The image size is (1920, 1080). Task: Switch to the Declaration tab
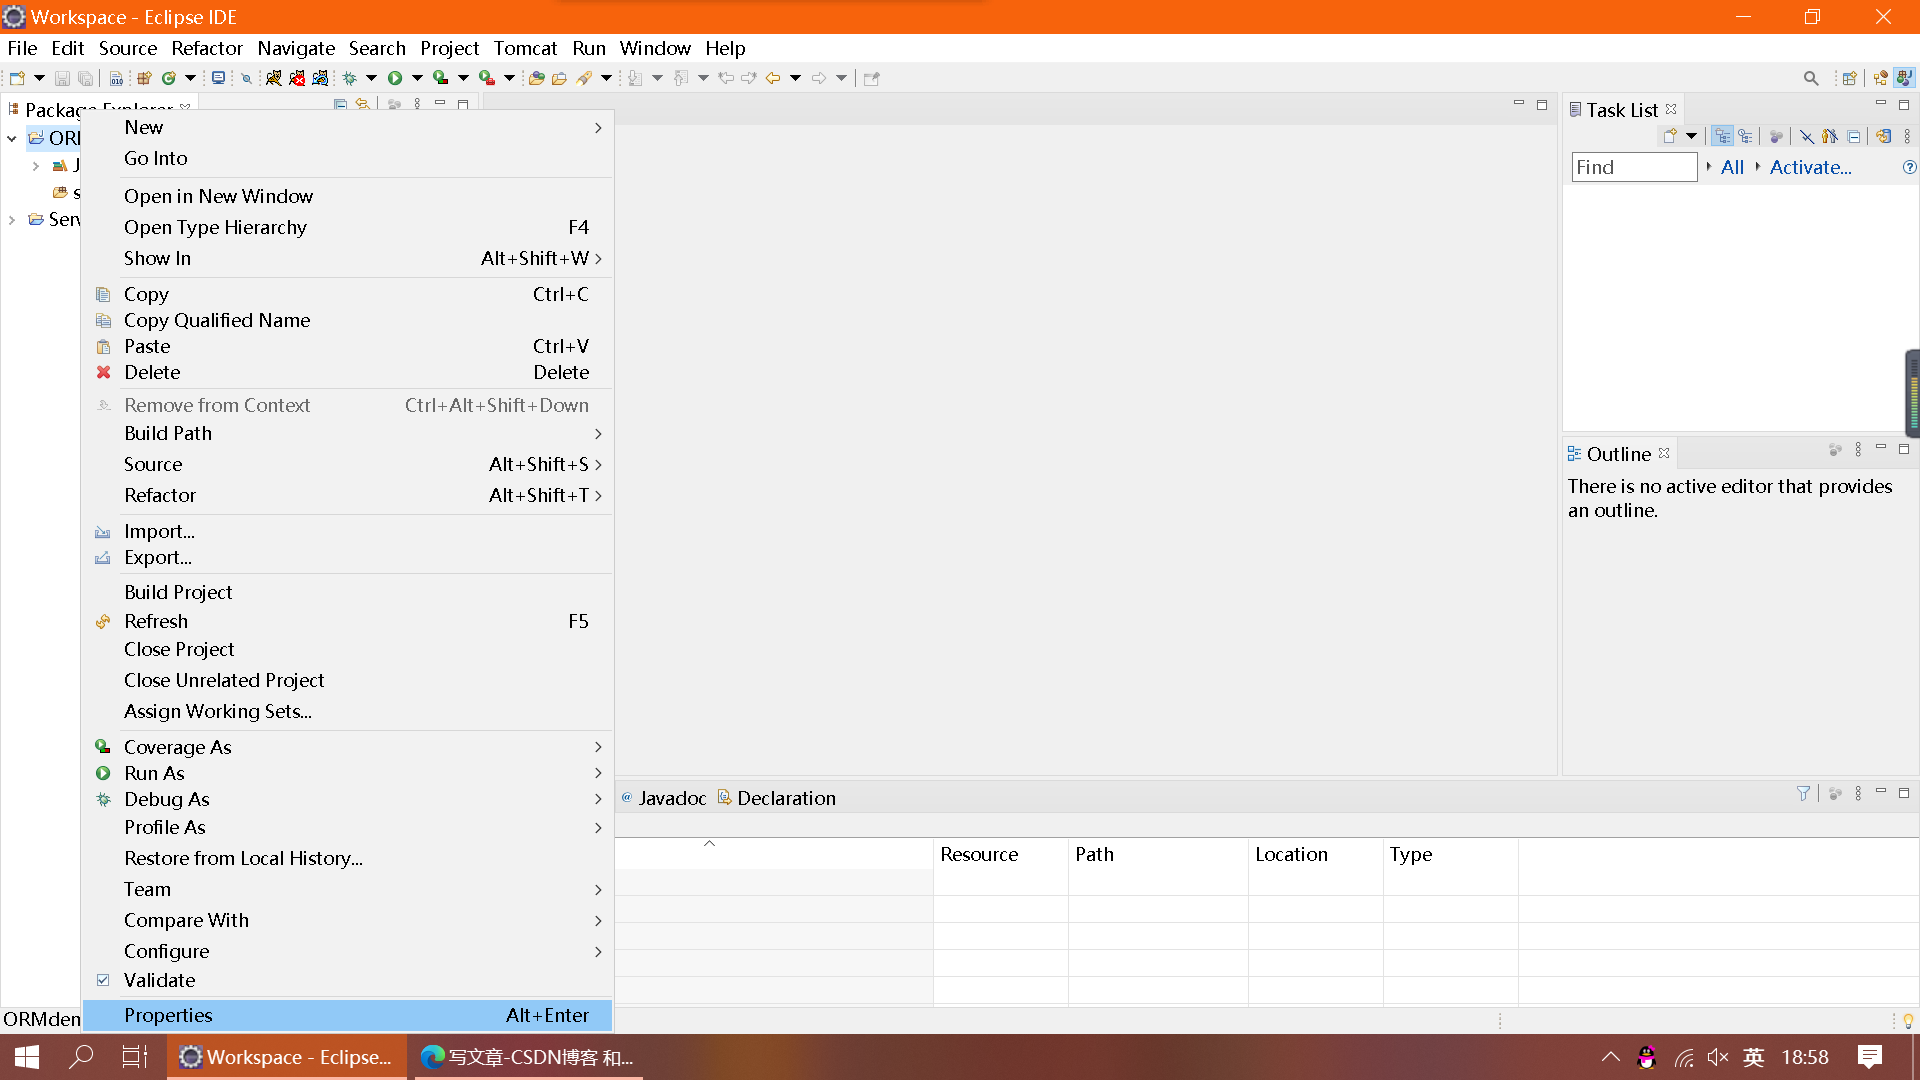(x=785, y=798)
